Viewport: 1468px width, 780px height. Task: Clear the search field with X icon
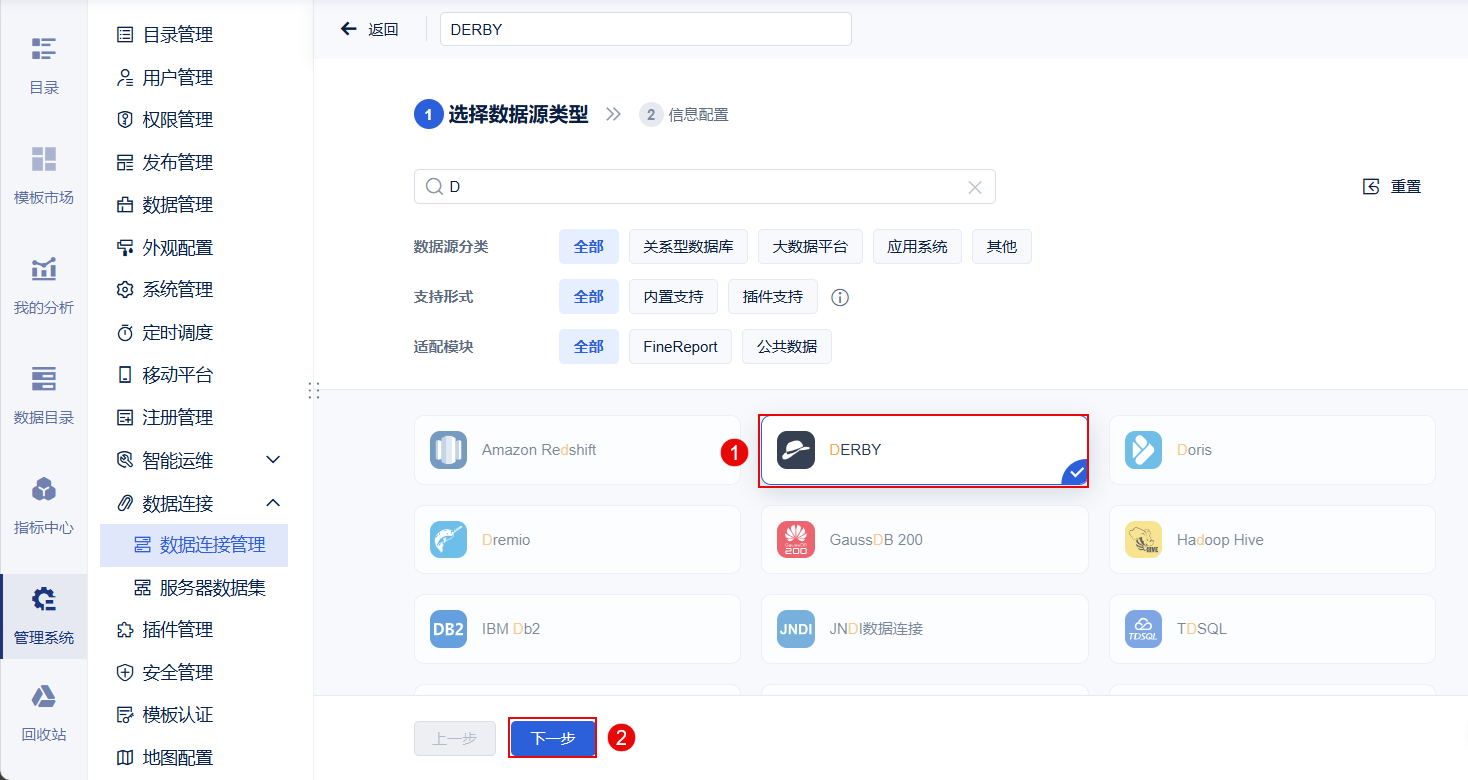975,187
